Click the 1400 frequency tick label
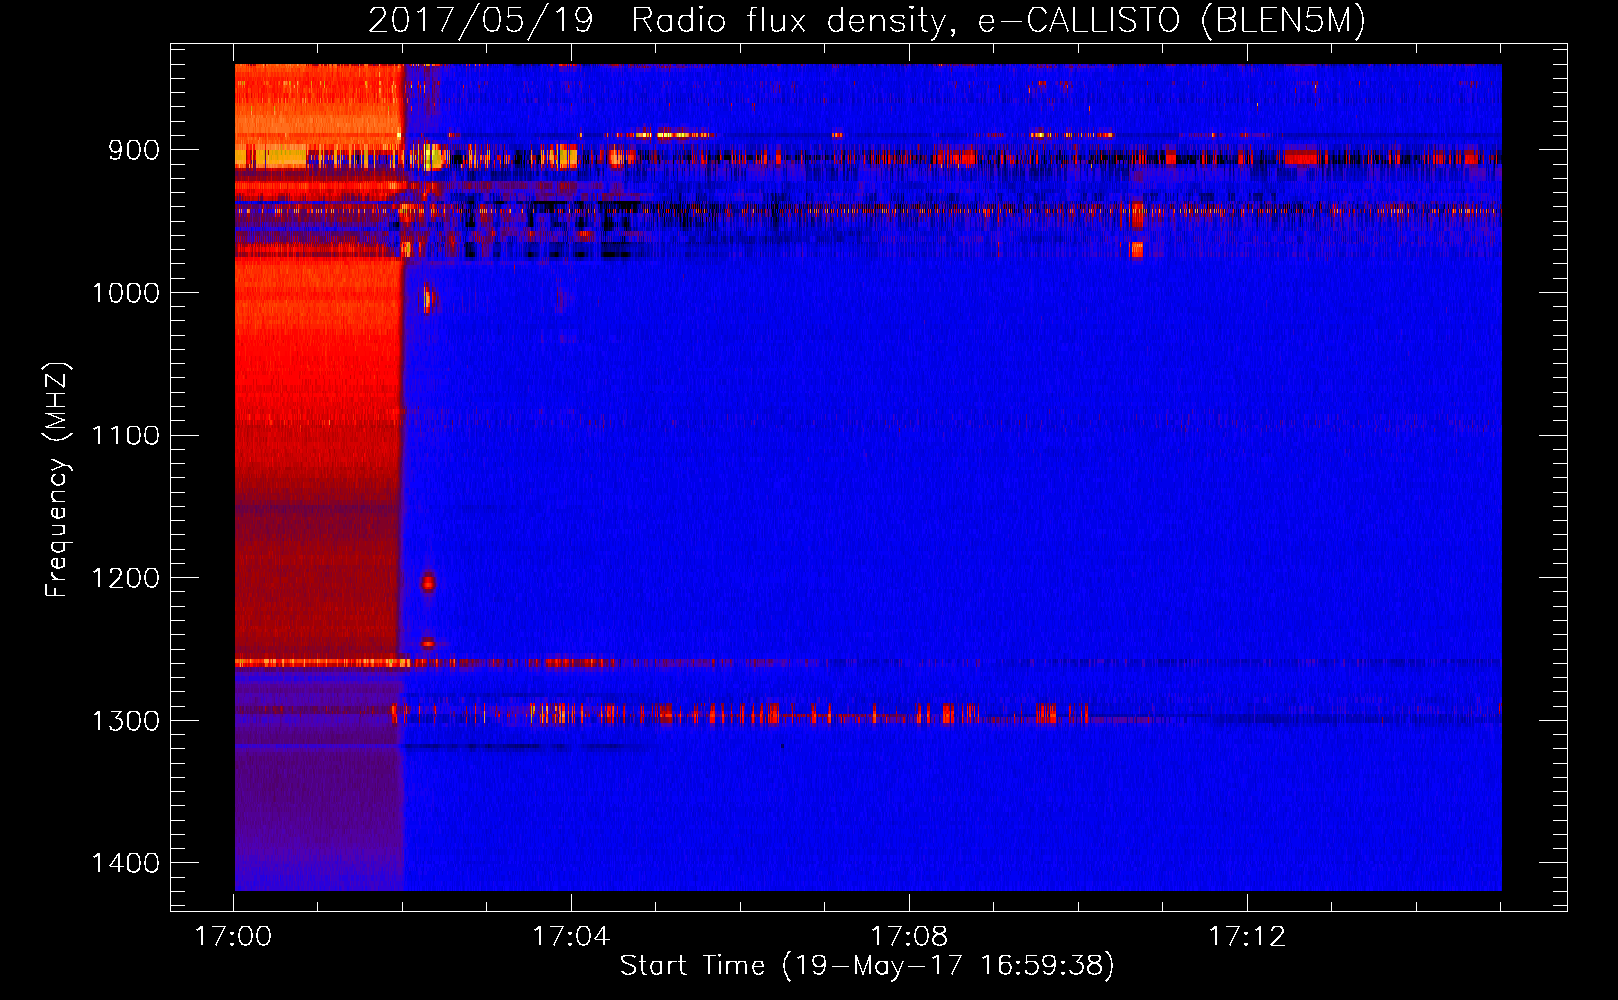 126,863
